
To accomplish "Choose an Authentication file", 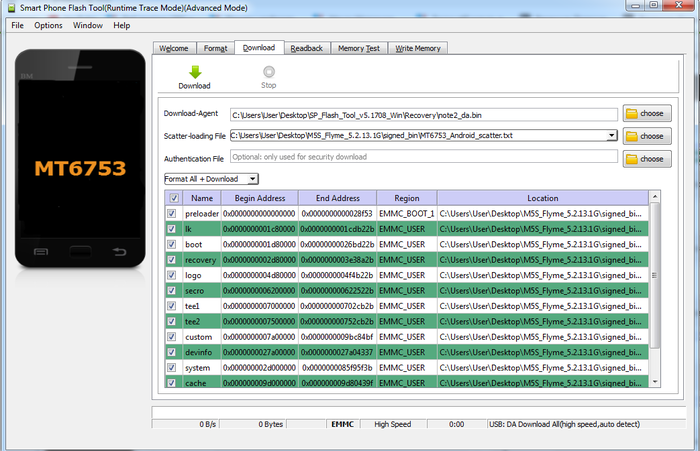I will click(647, 159).
